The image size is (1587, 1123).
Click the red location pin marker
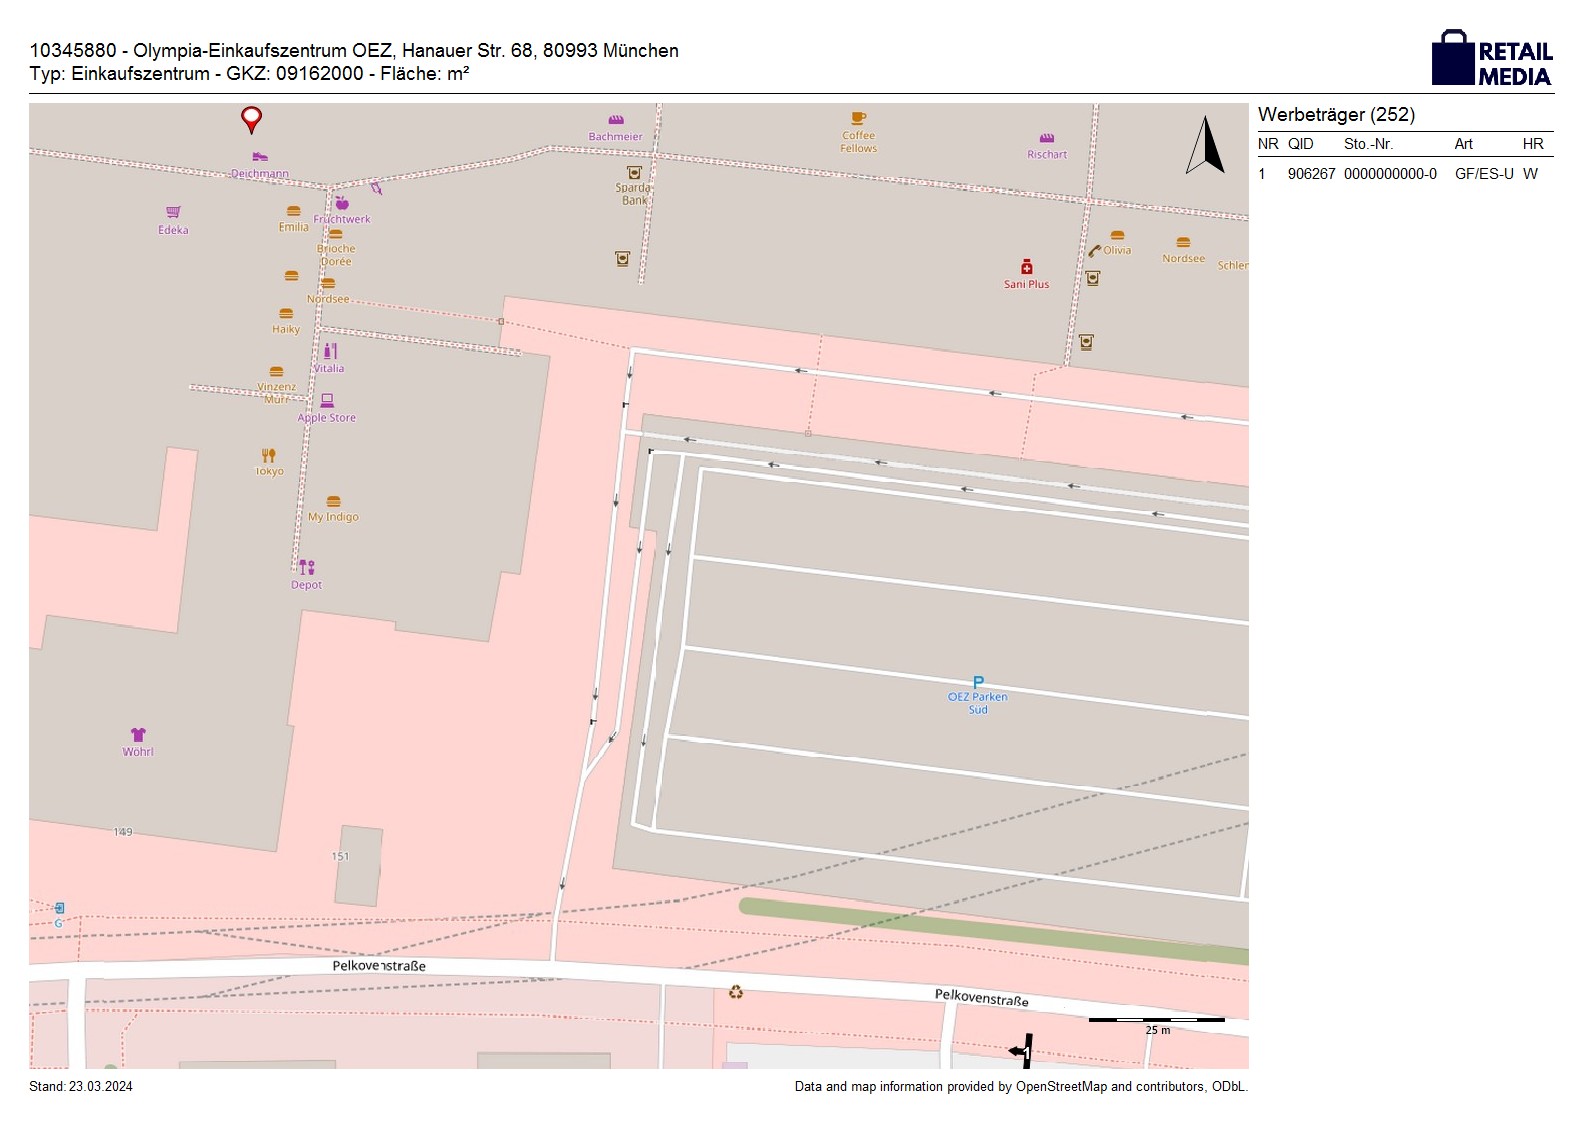[x=251, y=119]
